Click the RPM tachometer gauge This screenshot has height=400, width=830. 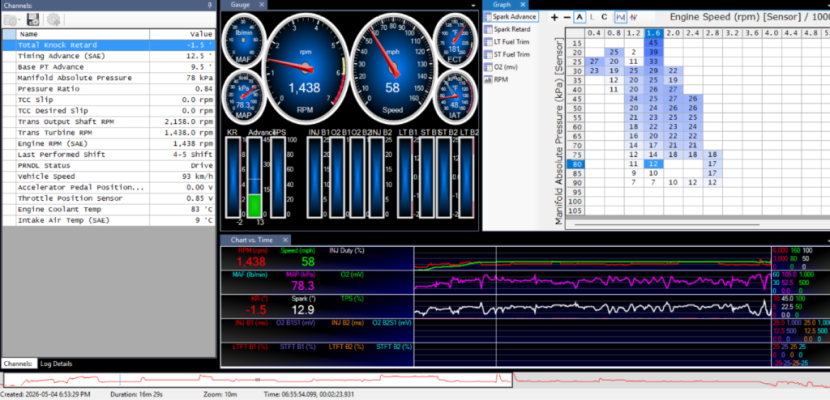coord(305,67)
